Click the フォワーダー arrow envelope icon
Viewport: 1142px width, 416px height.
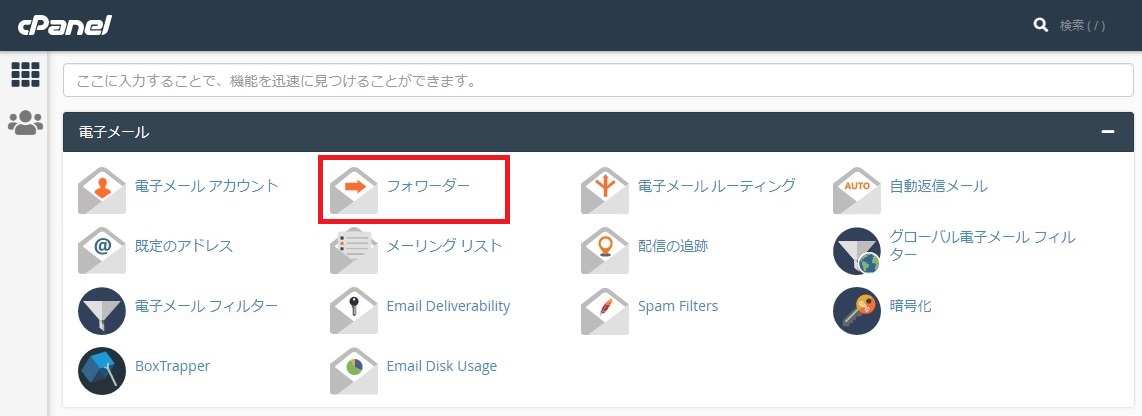(x=354, y=190)
